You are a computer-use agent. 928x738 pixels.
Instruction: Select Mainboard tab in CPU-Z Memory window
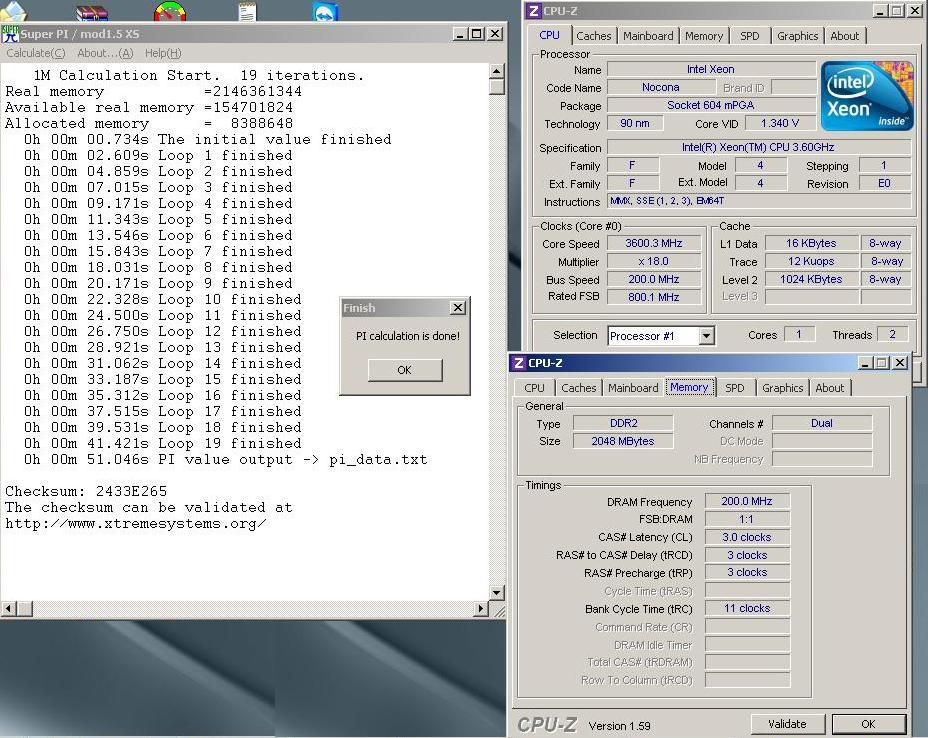(x=633, y=388)
